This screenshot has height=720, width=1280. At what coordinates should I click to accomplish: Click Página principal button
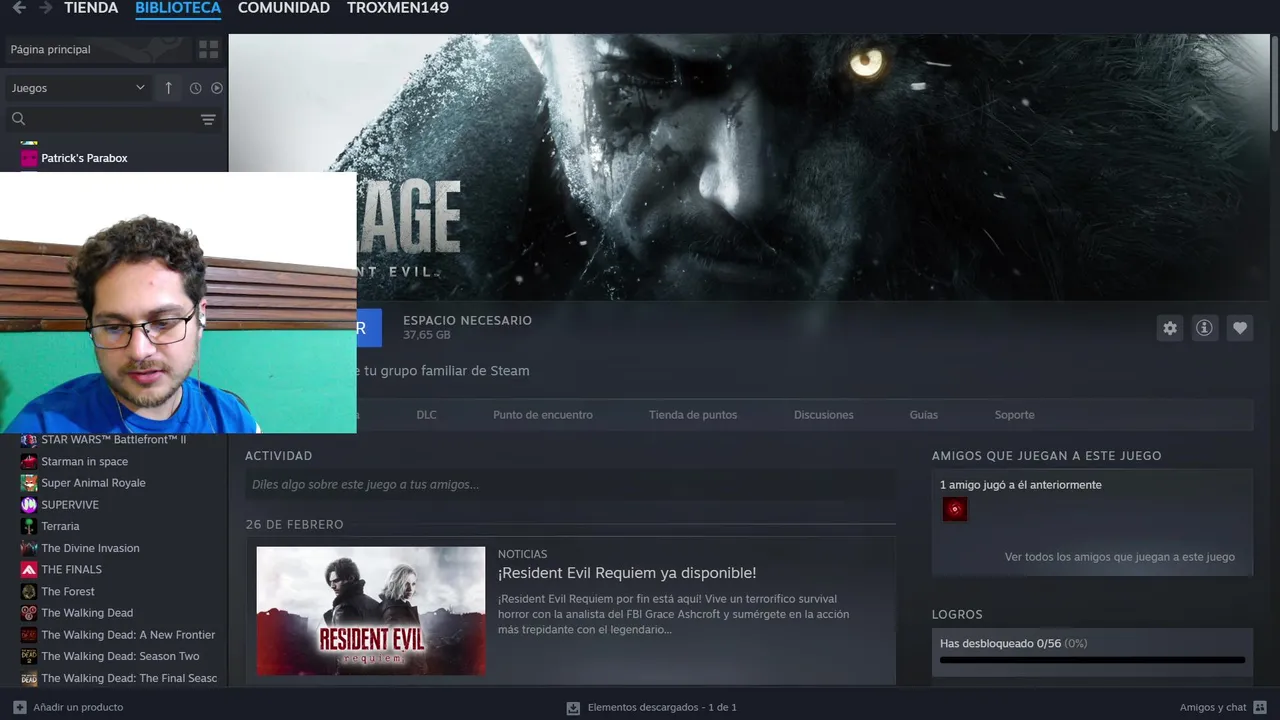click(96, 49)
